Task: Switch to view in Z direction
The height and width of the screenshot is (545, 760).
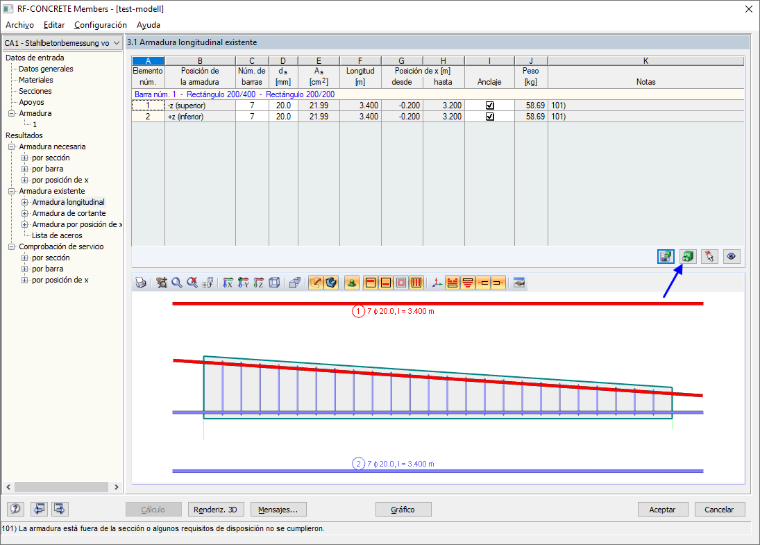Action: point(259,283)
